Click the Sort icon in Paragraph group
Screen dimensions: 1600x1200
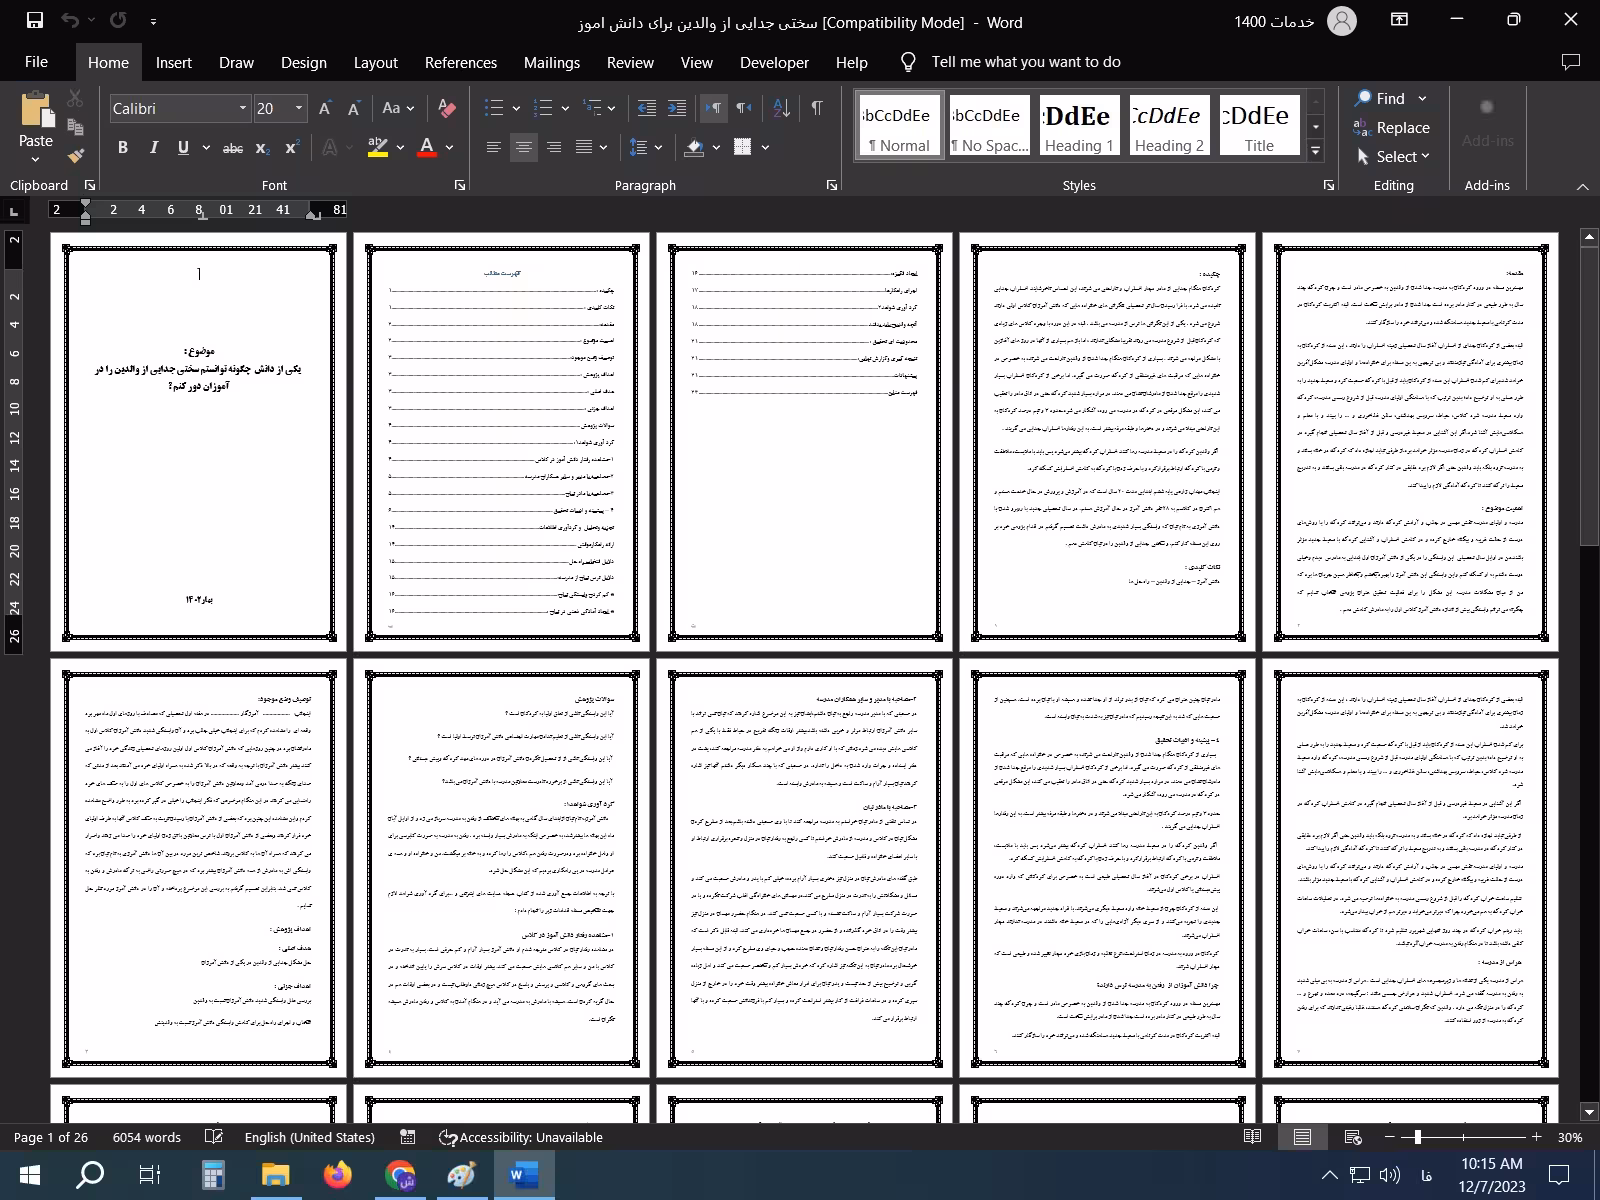[782, 108]
